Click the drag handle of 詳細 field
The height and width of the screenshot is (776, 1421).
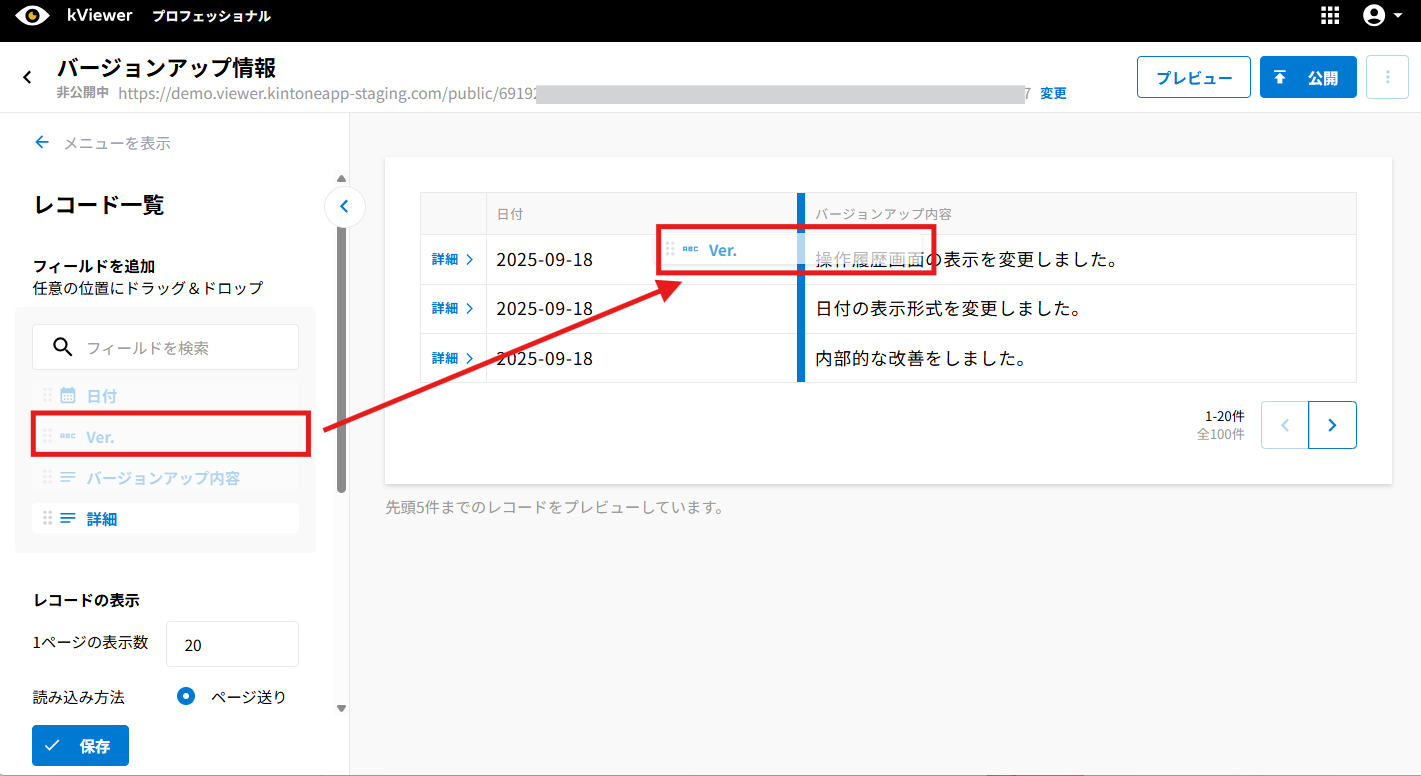point(47,518)
